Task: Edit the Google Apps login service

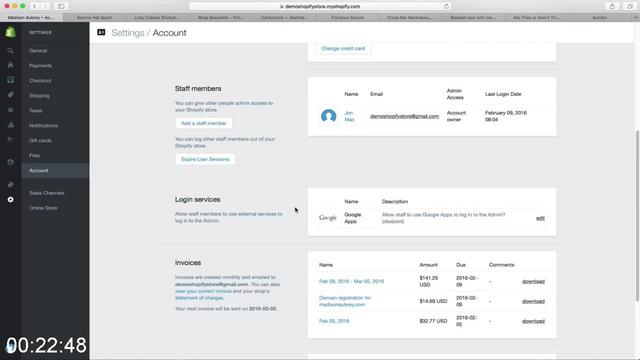Action: [x=540, y=218]
